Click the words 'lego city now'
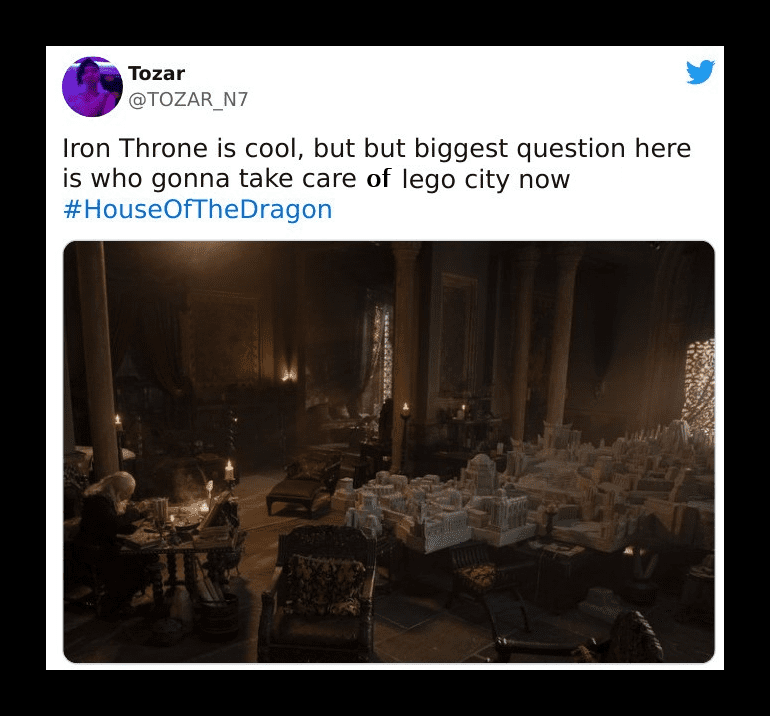 (486, 179)
